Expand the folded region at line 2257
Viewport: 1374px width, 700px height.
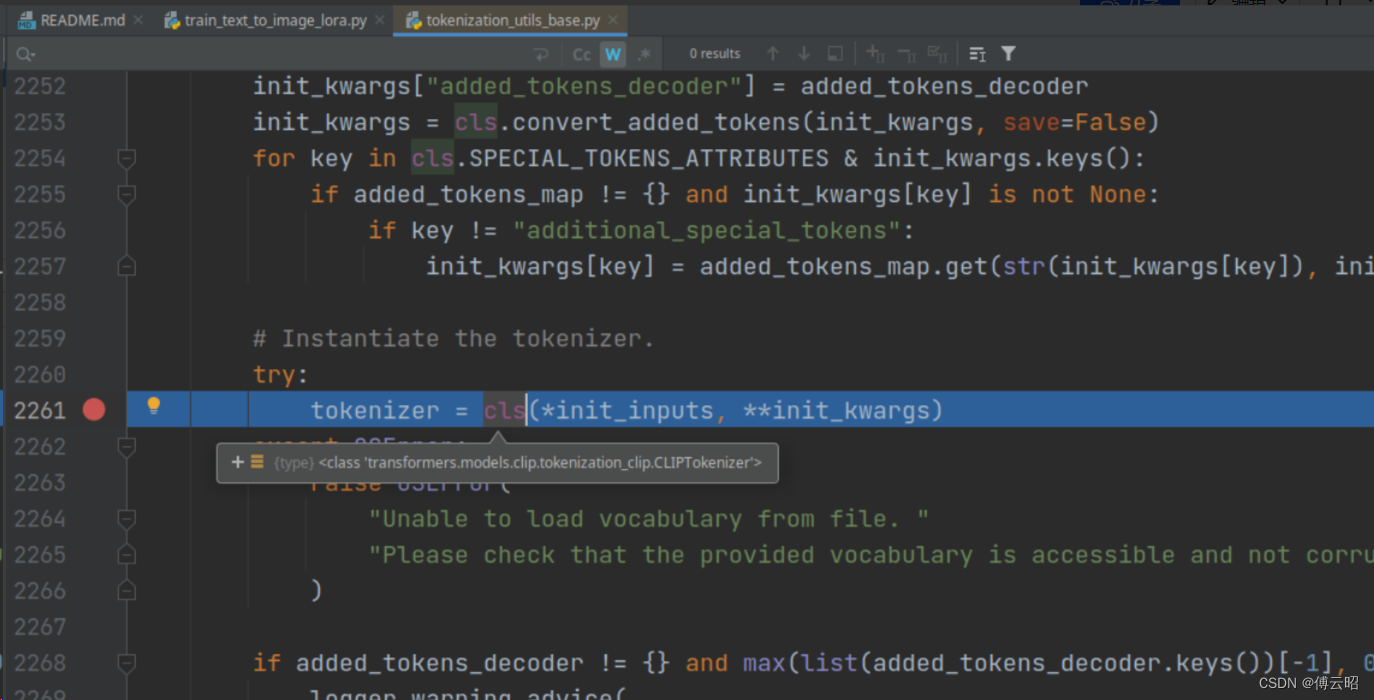click(x=126, y=265)
